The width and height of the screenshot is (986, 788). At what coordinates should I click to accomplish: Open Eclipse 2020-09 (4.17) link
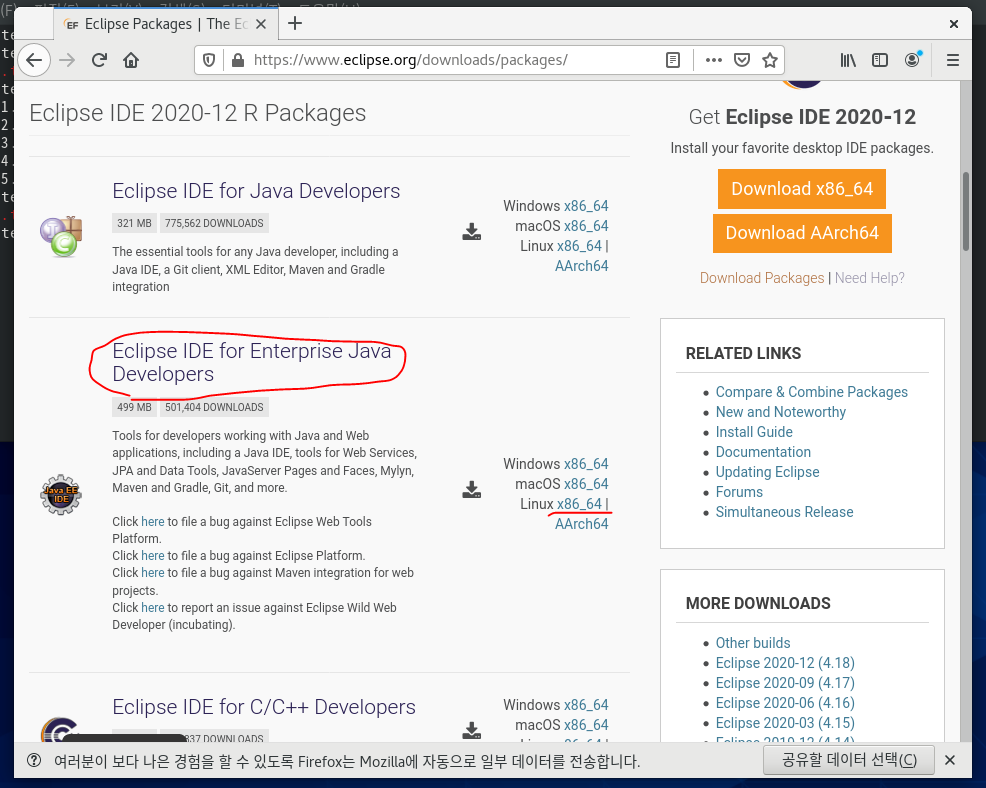(785, 683)
